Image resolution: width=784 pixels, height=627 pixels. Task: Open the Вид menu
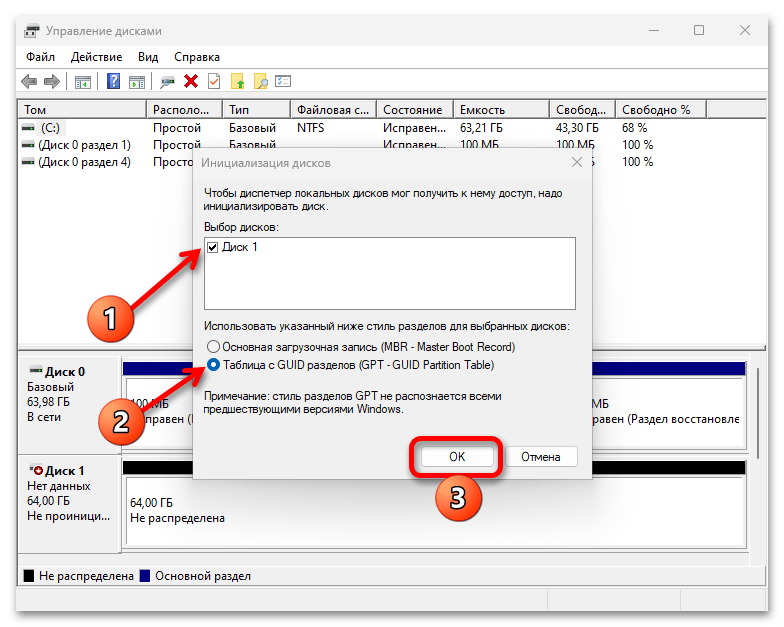point(148,57)
